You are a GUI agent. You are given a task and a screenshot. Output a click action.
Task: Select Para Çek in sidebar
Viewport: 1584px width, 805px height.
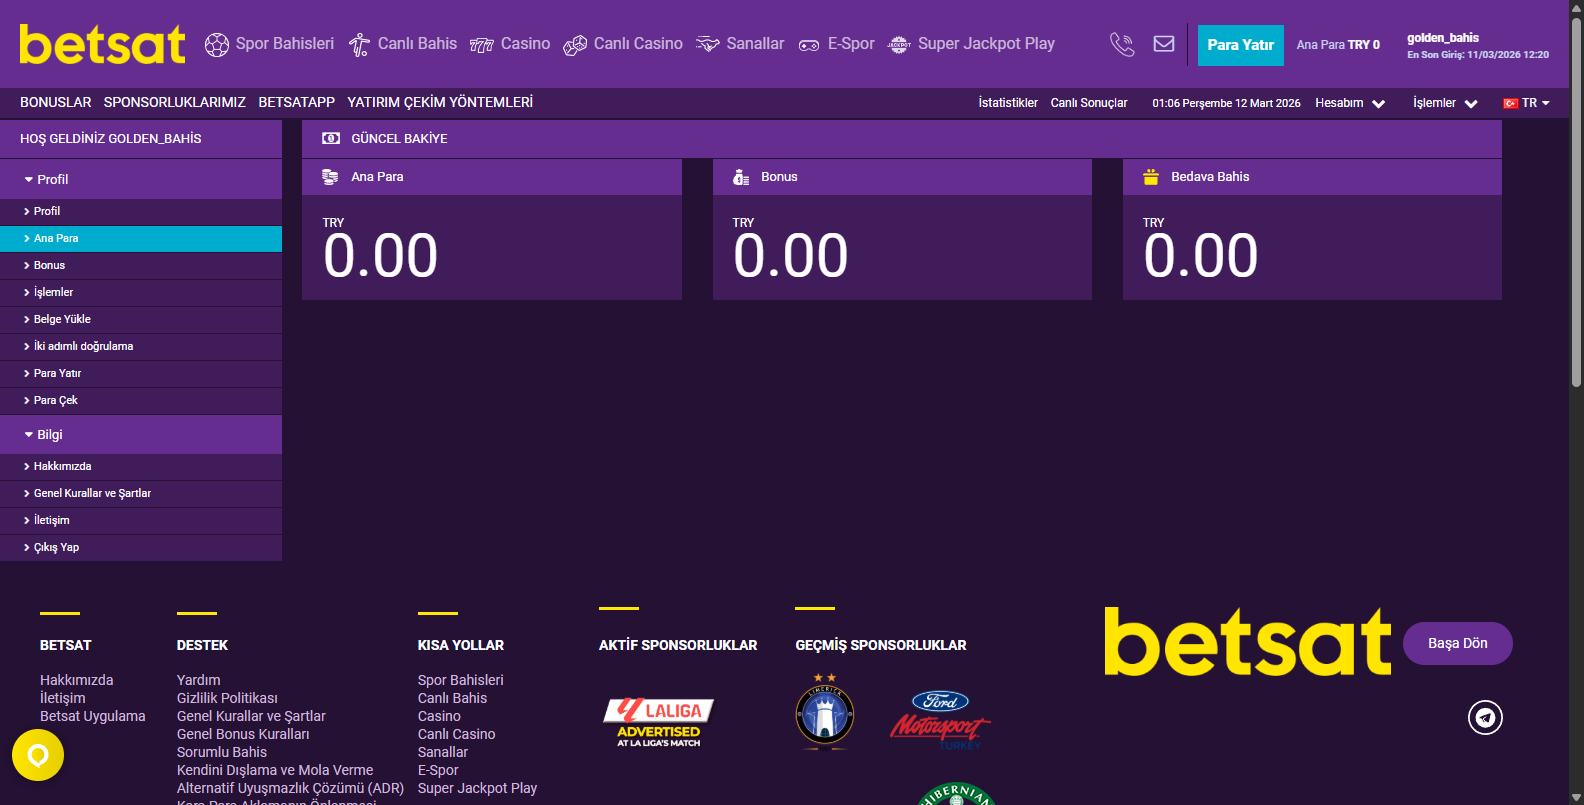(141, 400)
